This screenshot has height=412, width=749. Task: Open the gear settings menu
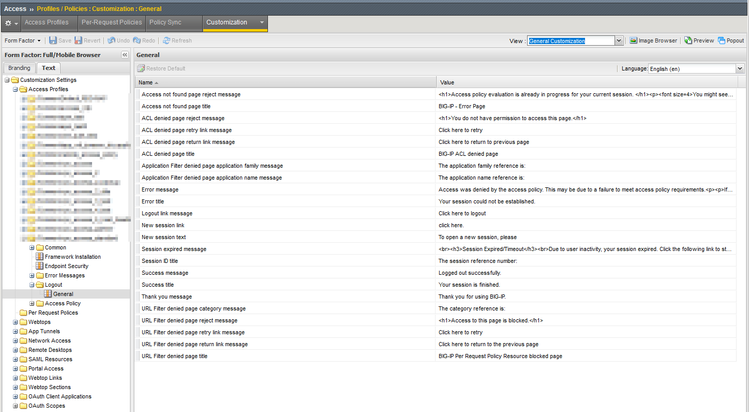tap(11, 22)
